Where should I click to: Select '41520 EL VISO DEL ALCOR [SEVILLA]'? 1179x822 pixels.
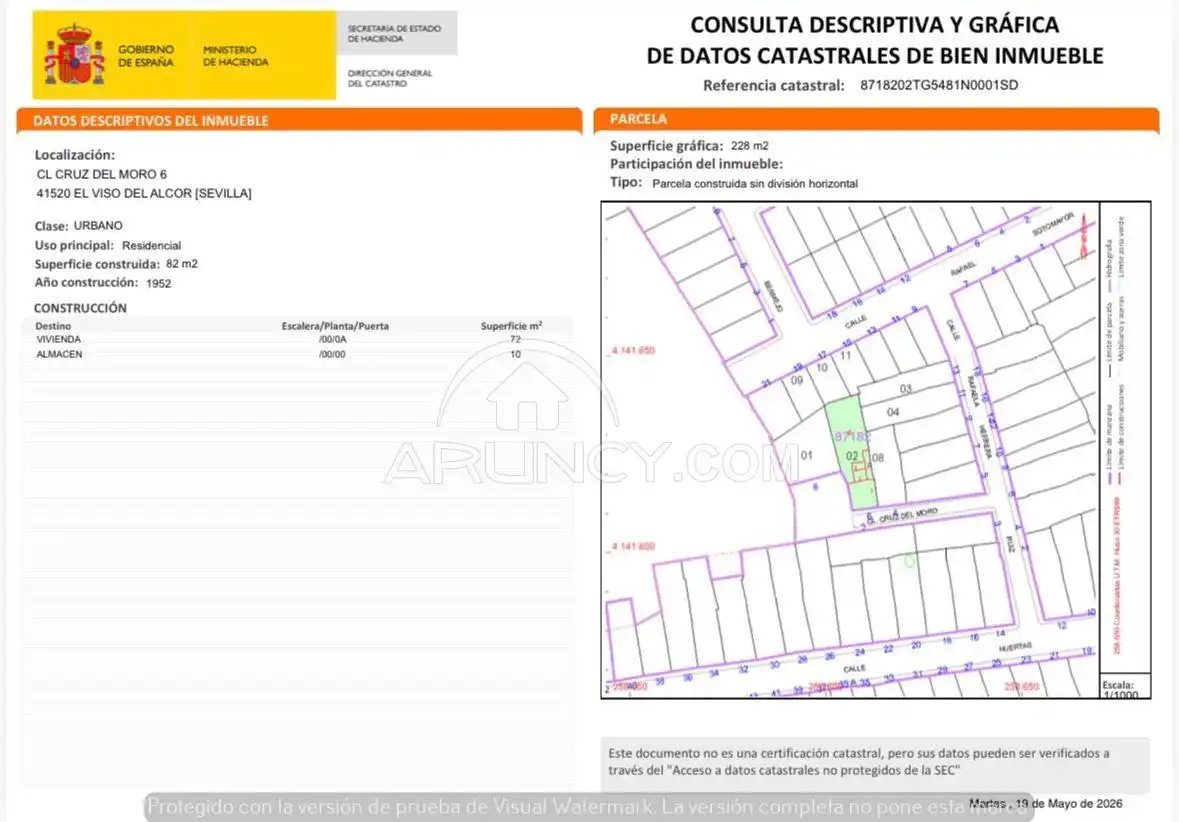coord(144,193)
